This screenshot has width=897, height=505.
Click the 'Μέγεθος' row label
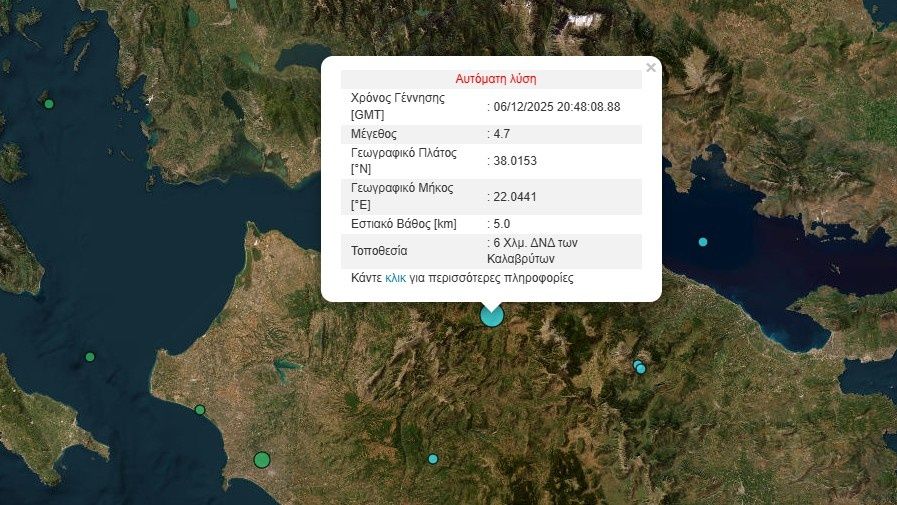point(374,133)
